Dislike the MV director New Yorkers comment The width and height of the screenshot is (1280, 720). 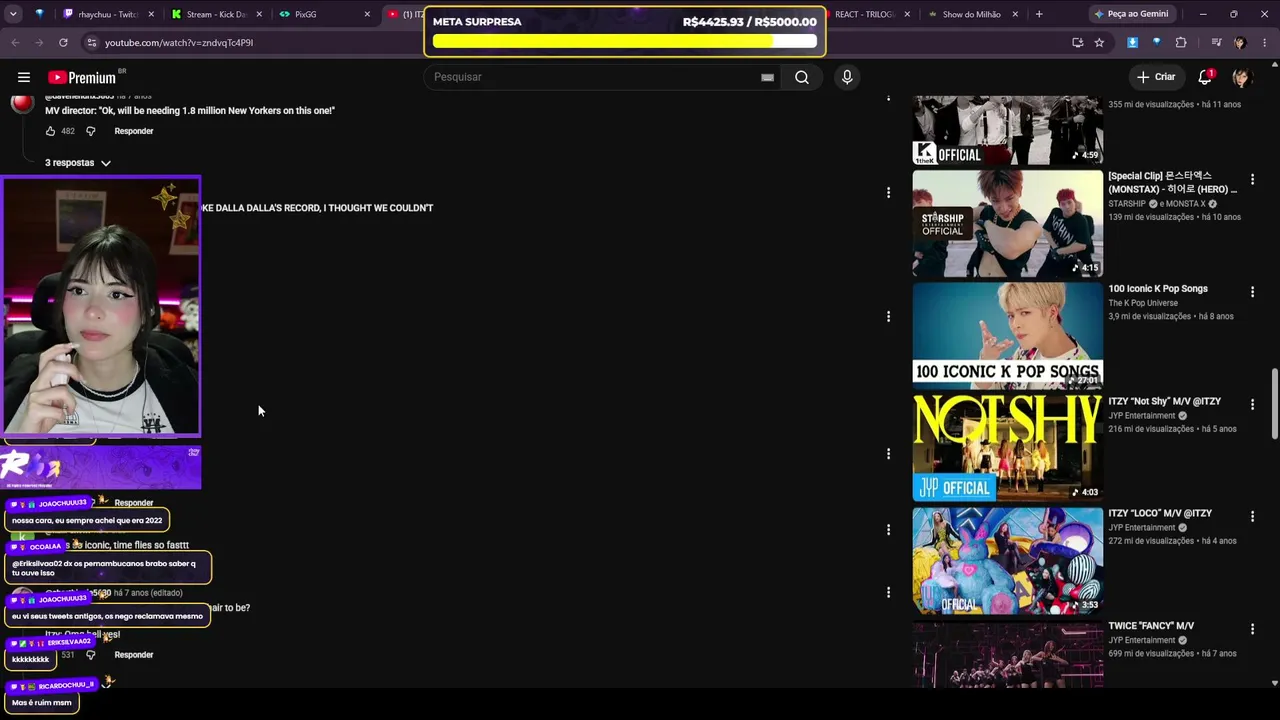(90, 131)
